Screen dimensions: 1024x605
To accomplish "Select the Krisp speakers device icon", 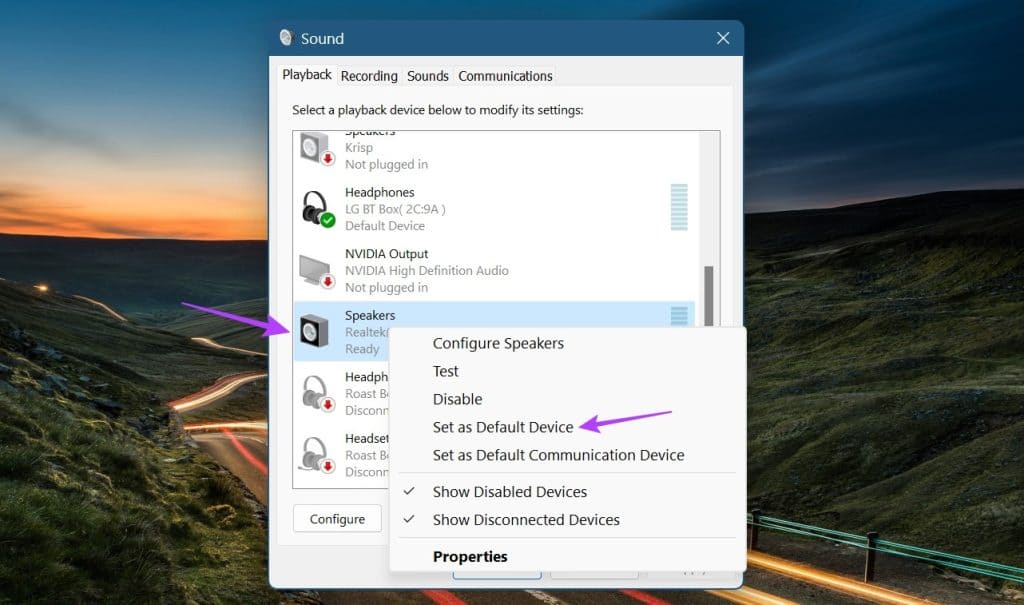I will pyautogui.click(x=317, y=149).
